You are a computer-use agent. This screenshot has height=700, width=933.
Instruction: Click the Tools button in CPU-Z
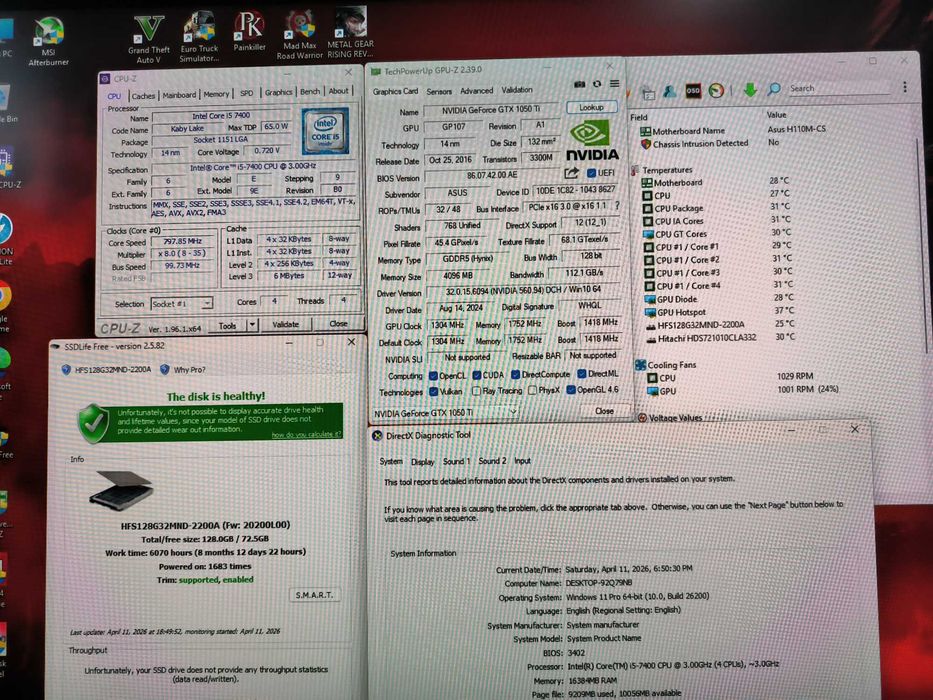tap(227, 326)
